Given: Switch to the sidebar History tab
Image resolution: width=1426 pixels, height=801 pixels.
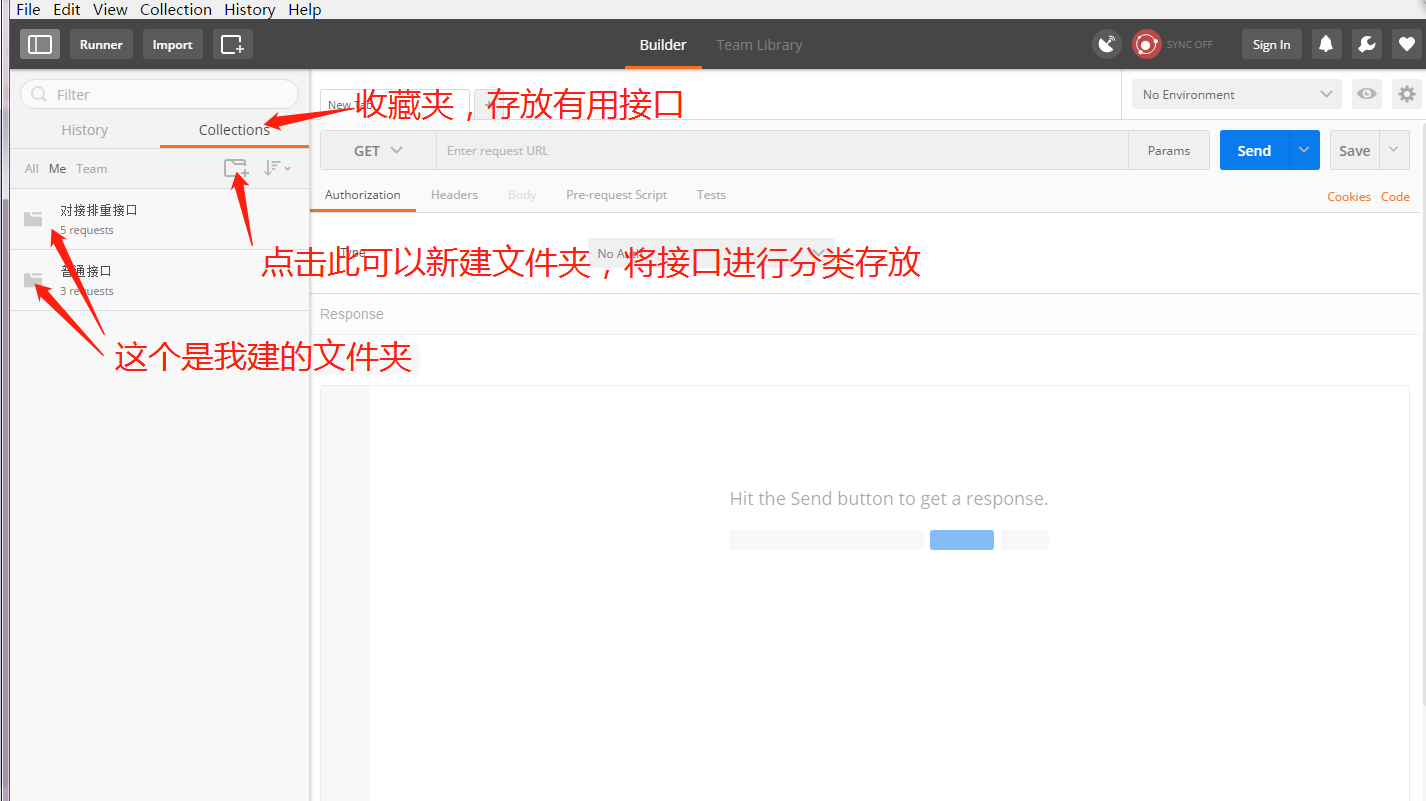Looking at the screenshot, I should pyautogui.click(x=85, y=130).
